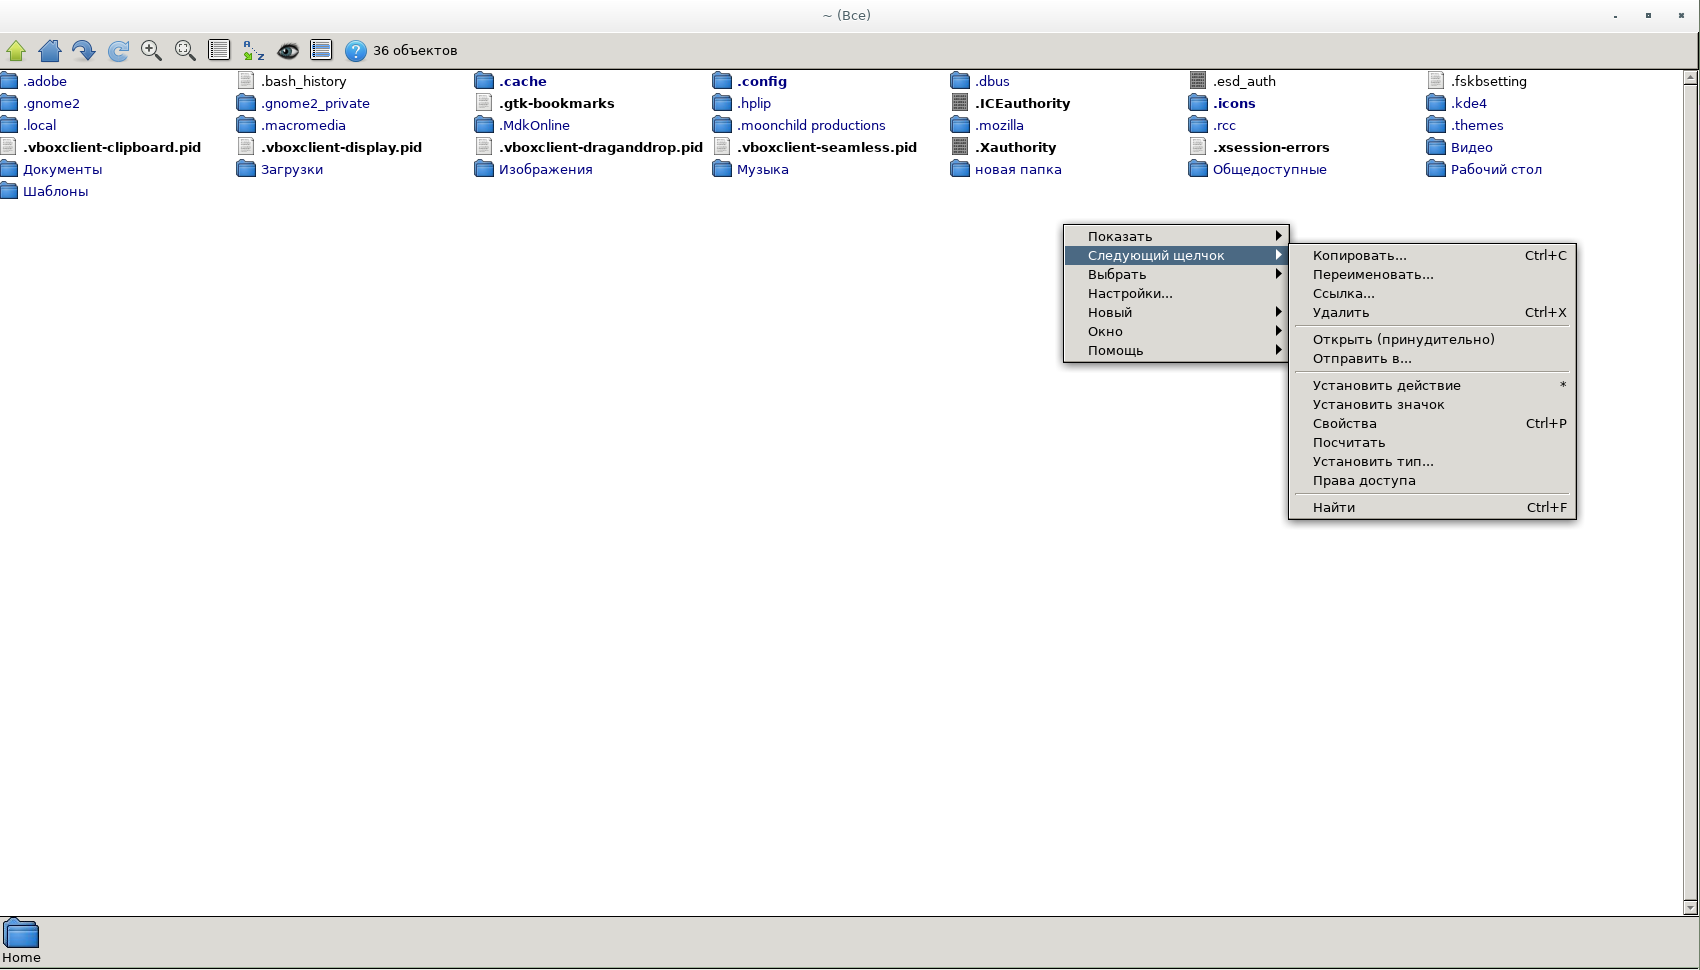
Task: Click the .gnome2_private folder name
Action: [315, 104]
